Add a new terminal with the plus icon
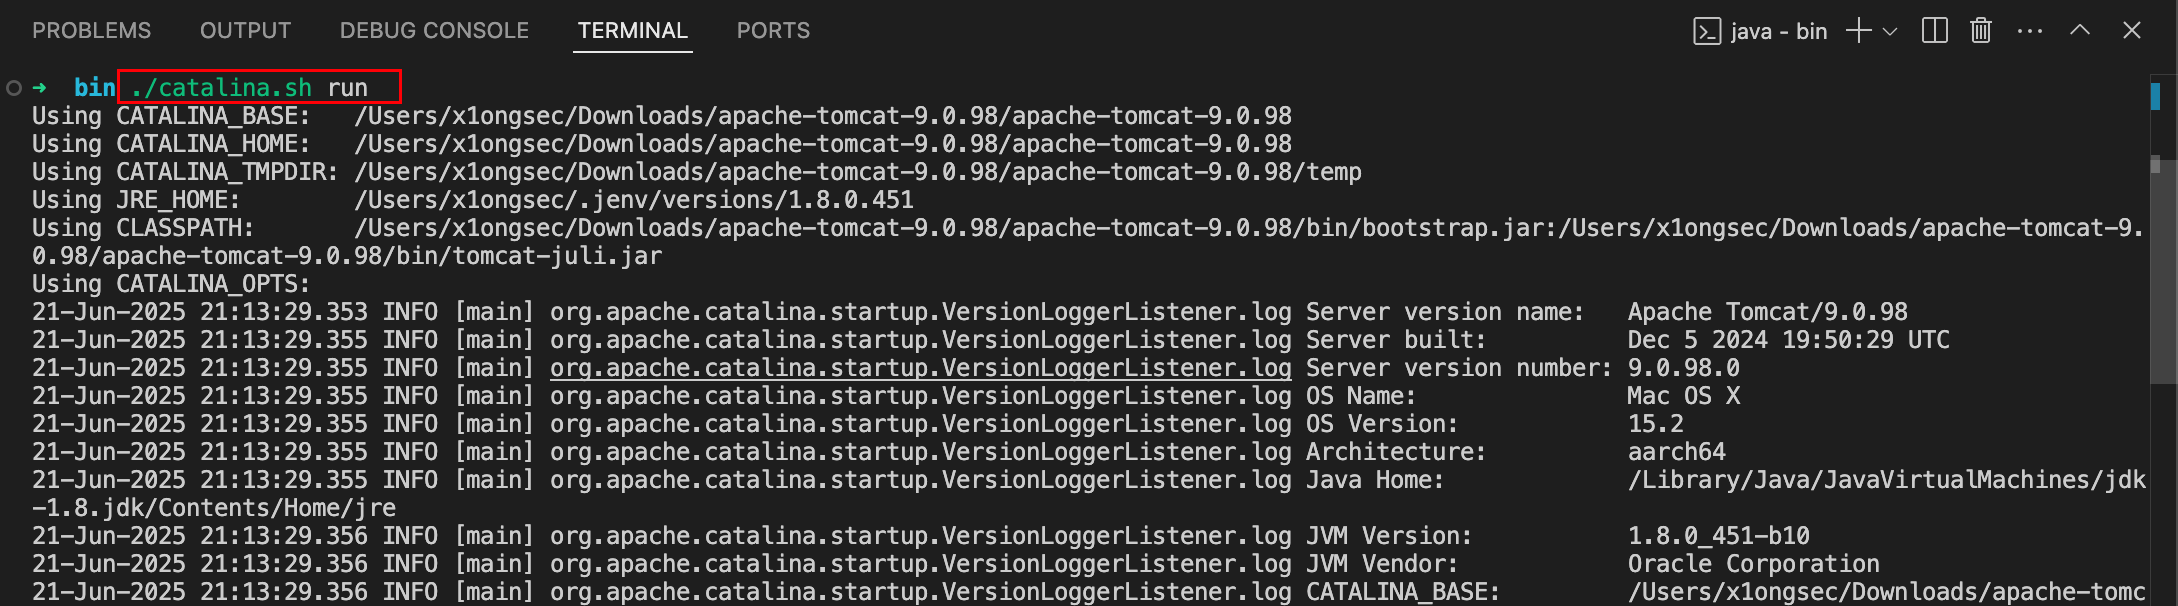This screenshot has width=2178, height=606. click(1858, 31)
